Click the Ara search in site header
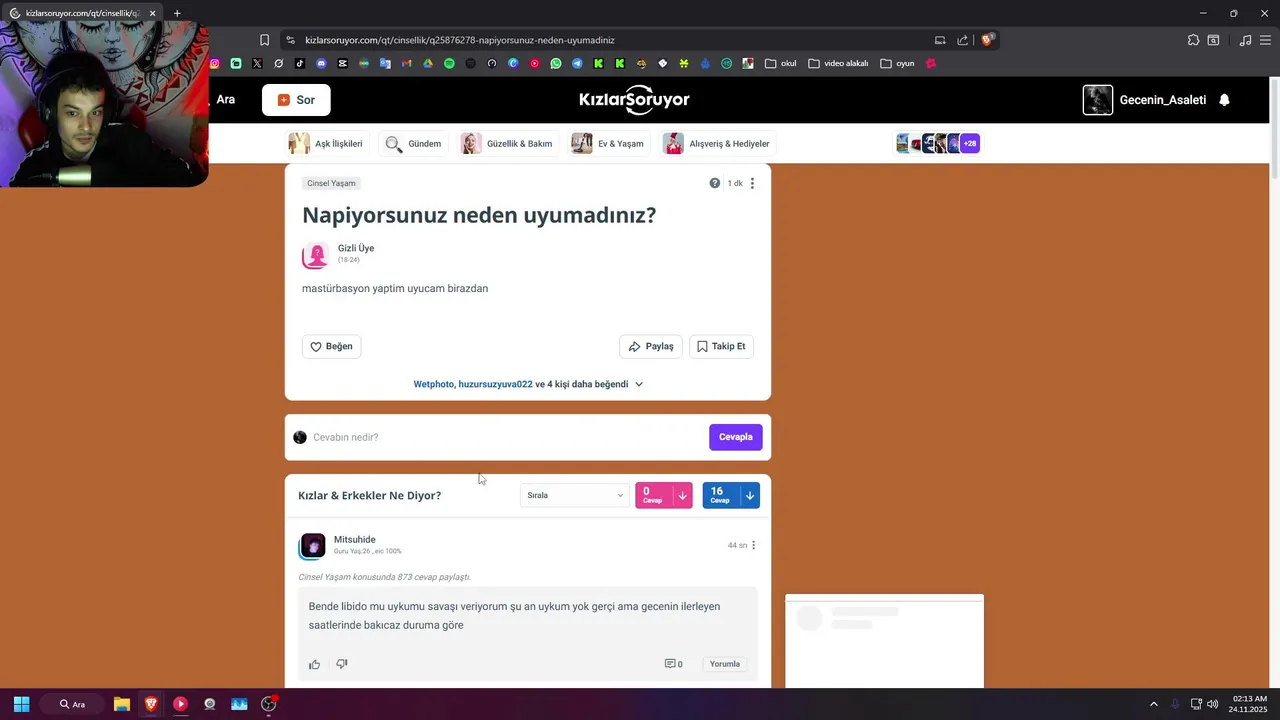 pyautogui.click(x=225, y=100)
